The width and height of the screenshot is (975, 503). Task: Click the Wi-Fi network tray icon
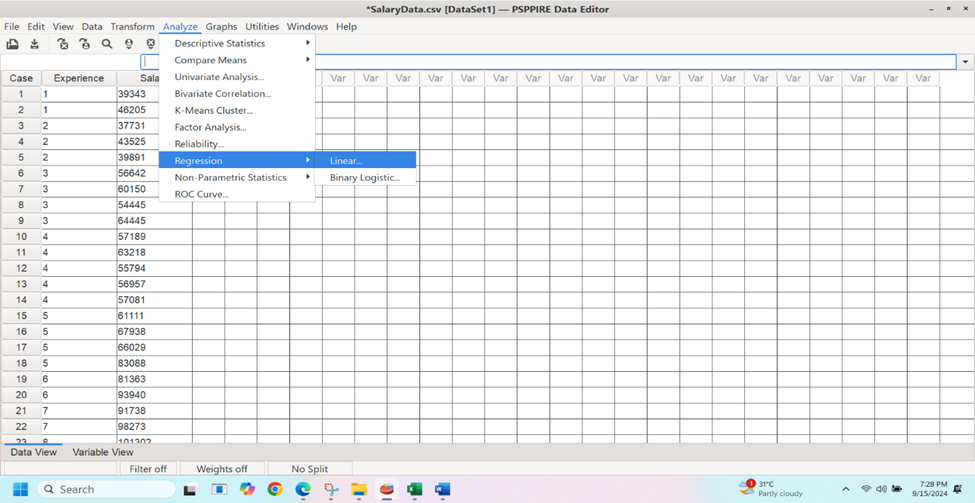click(x=866, y=489)
